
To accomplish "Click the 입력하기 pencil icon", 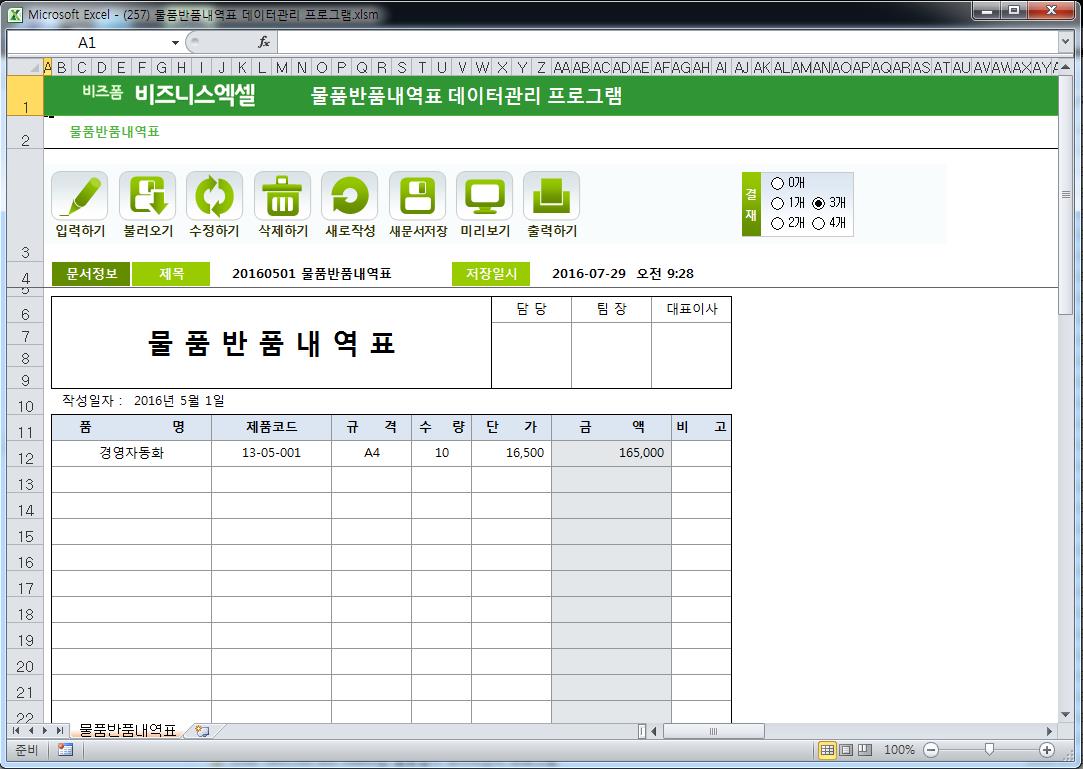I will [x=80, y=196].
